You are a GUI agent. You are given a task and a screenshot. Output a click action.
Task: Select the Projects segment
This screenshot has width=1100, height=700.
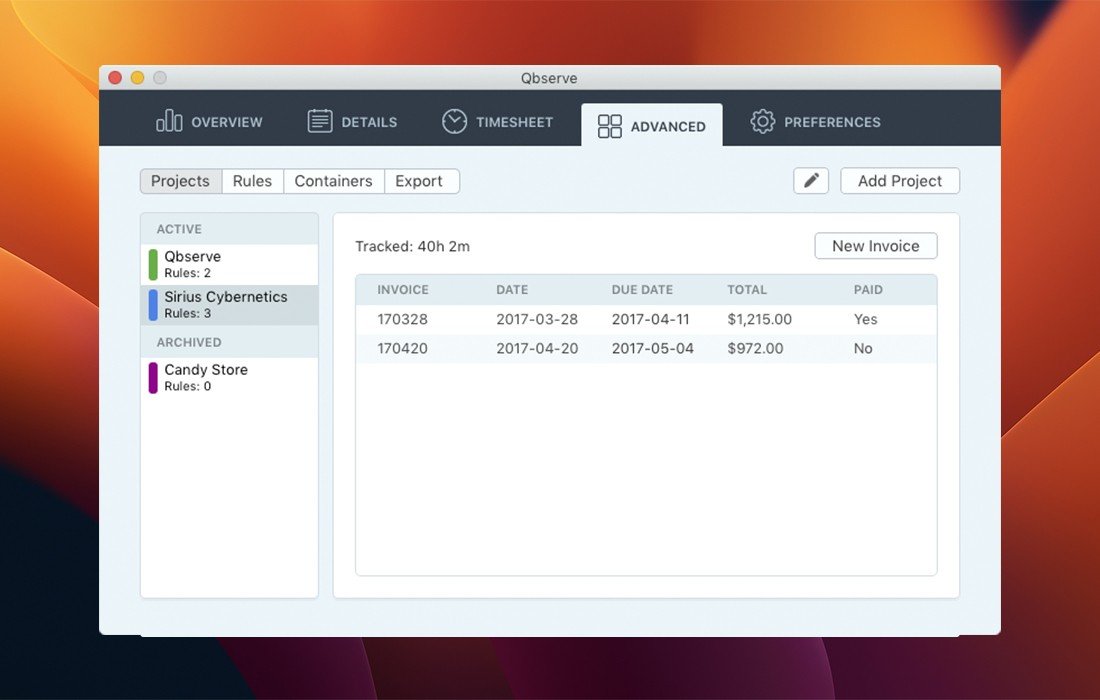(180, 181)
